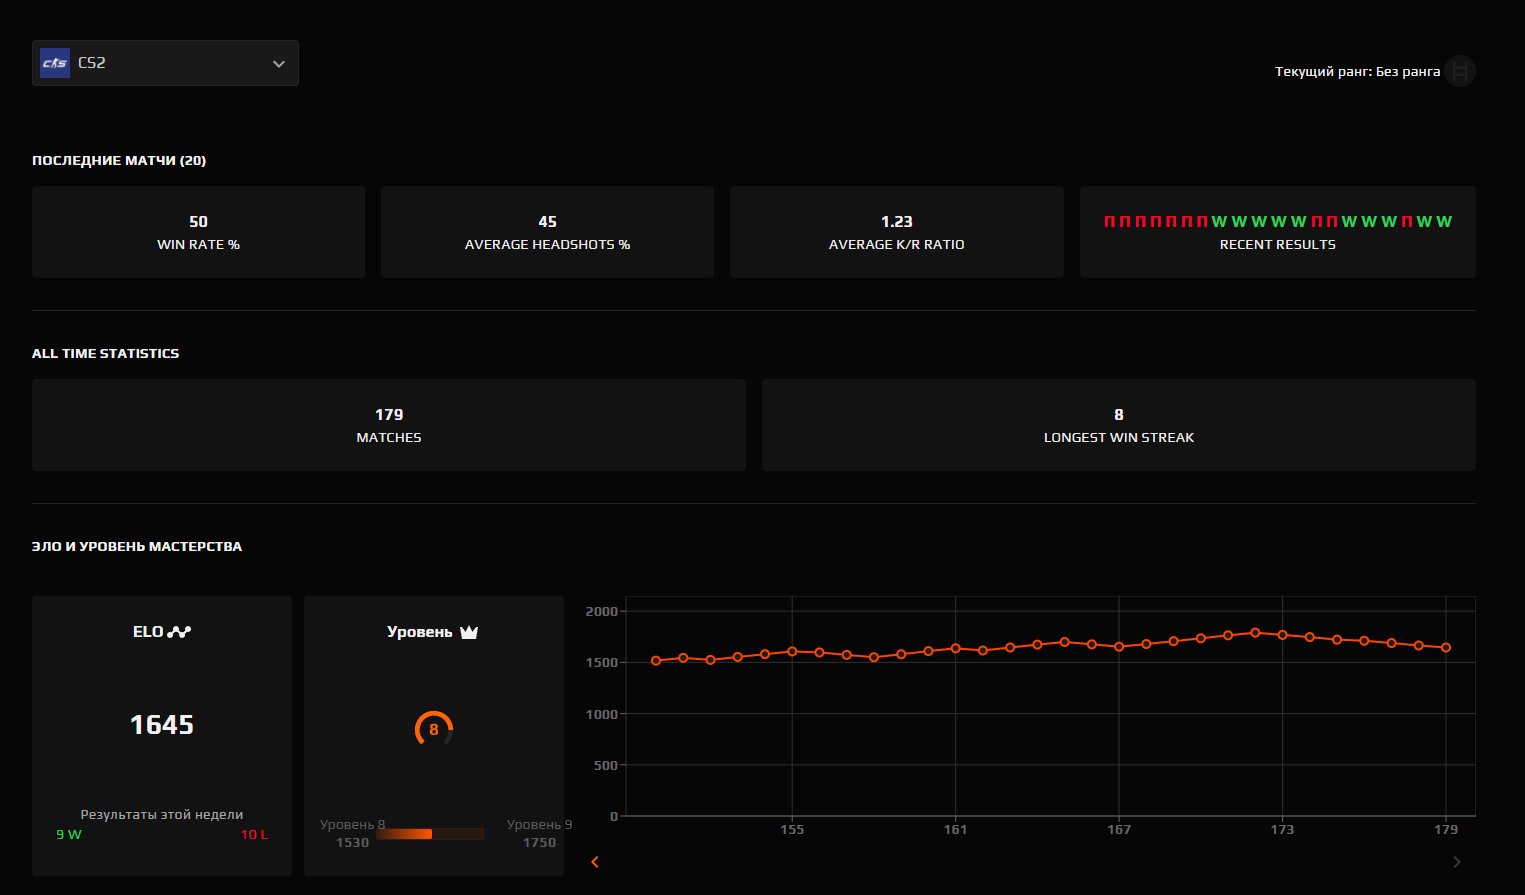Click the chevron arrow in the CS2 selector
The image size is (1525, 895).
[279, 64]
